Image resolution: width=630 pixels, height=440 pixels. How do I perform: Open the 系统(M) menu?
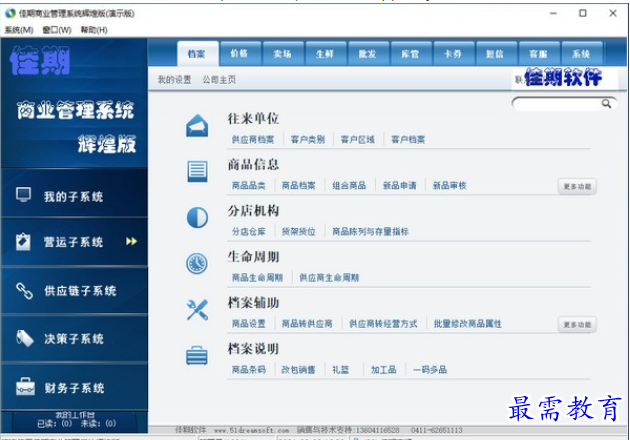pos(19,30)
